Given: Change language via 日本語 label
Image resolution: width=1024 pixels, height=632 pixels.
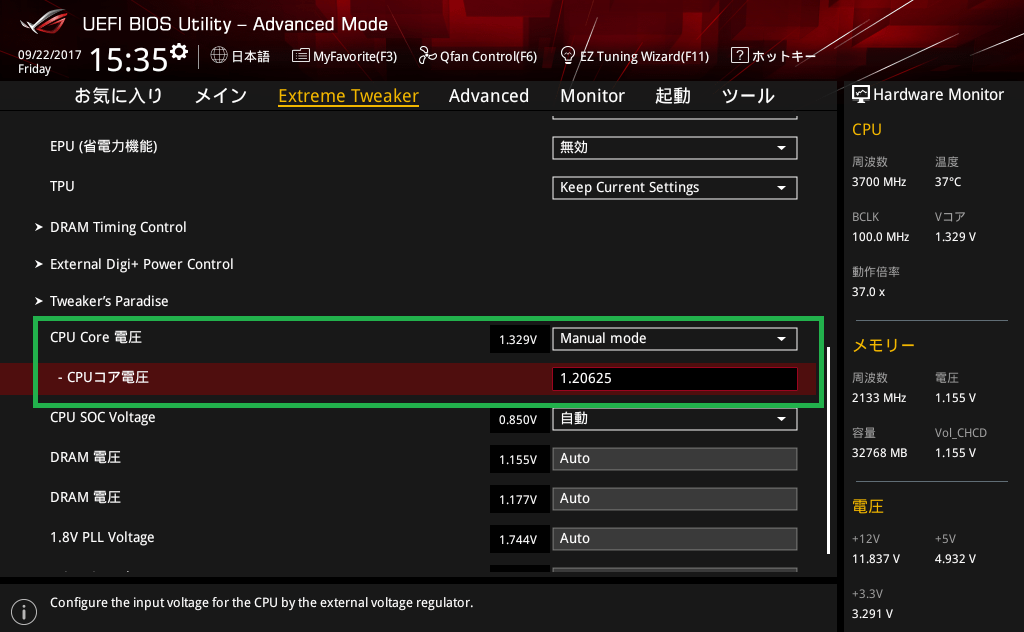Looking at the screenshot, I should click(x=250, y=56).
